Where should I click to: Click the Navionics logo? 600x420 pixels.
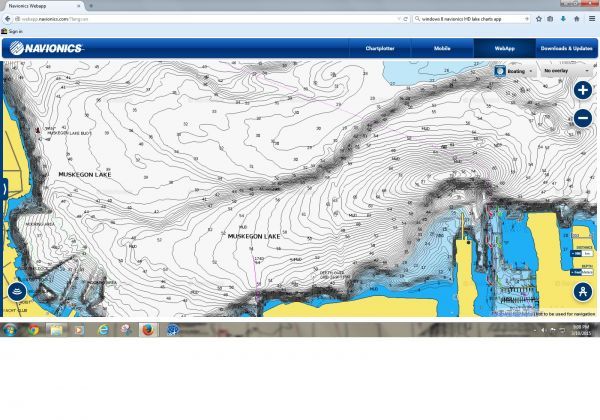[44, 48]
